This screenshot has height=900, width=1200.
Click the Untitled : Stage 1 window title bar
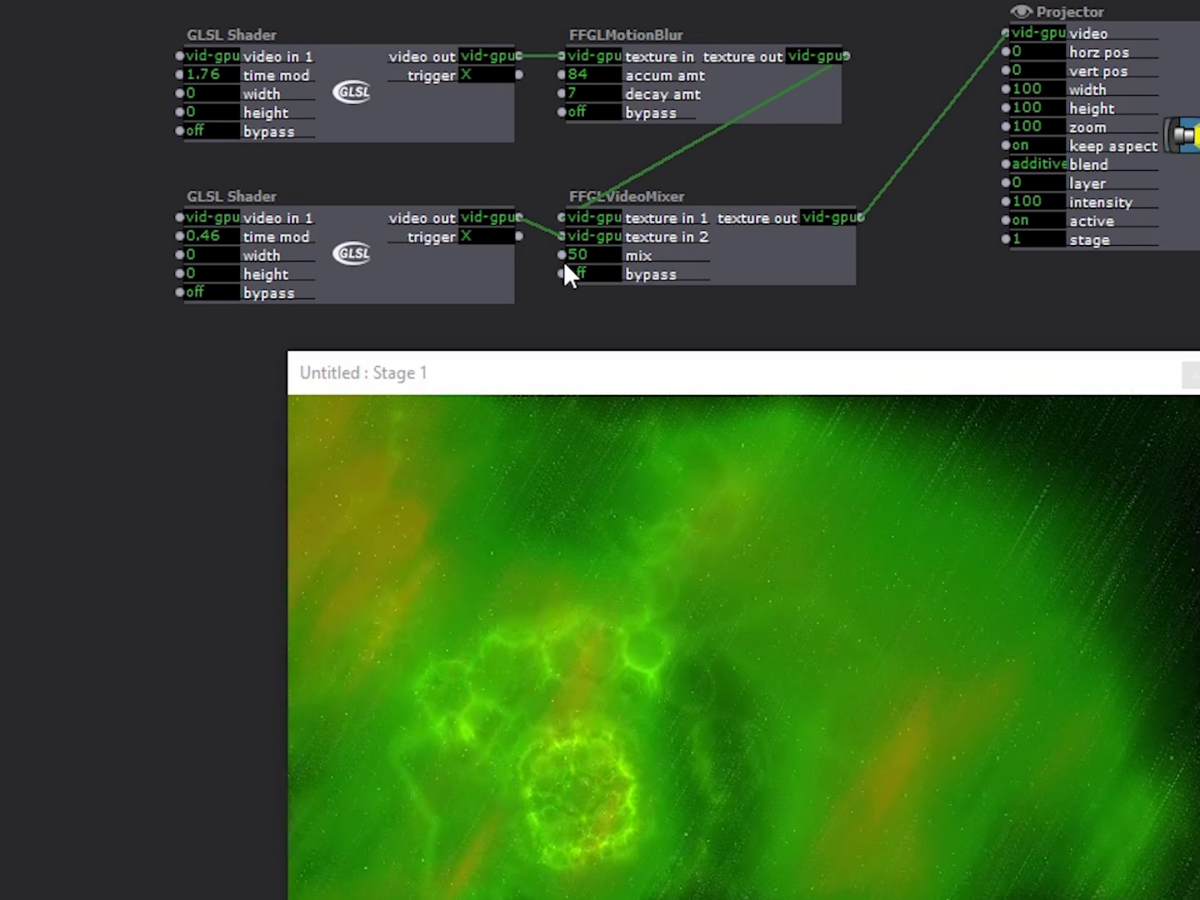[700, 373]
